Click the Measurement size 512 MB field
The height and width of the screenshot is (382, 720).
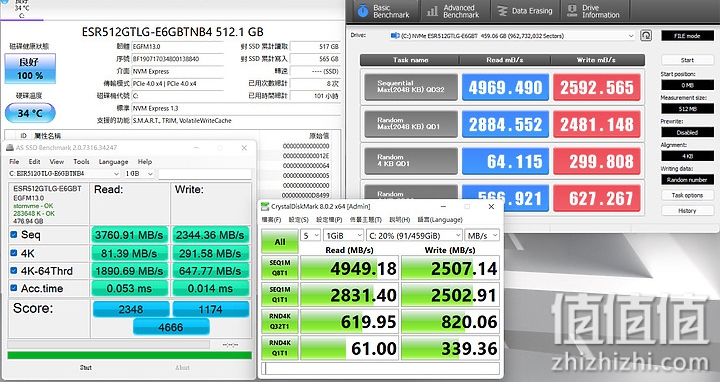[687, 109]
